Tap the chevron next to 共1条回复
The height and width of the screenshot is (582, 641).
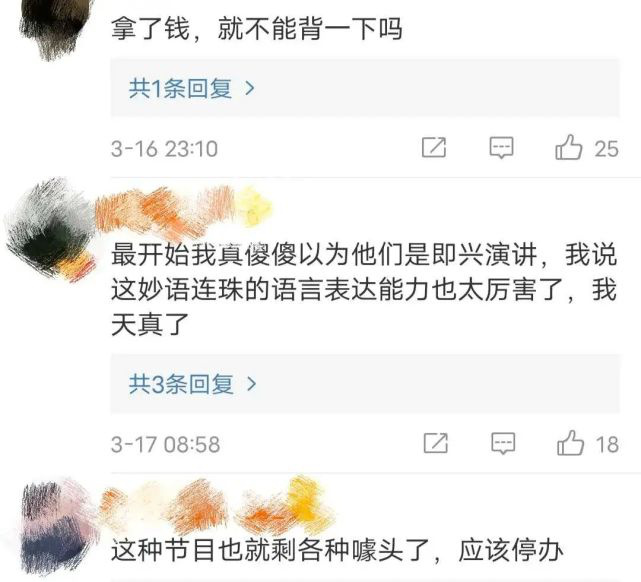(250, 88)
